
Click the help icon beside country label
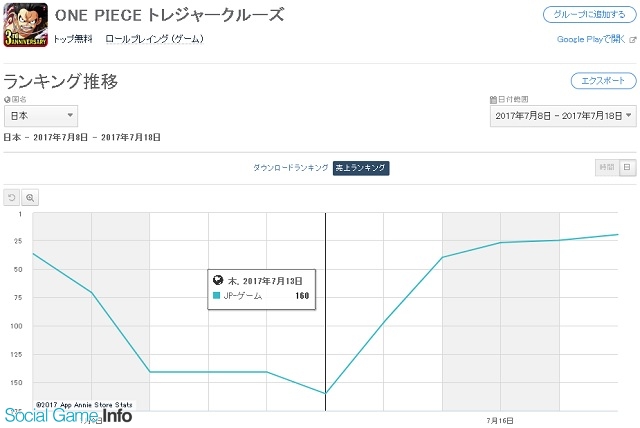(7, 100)
